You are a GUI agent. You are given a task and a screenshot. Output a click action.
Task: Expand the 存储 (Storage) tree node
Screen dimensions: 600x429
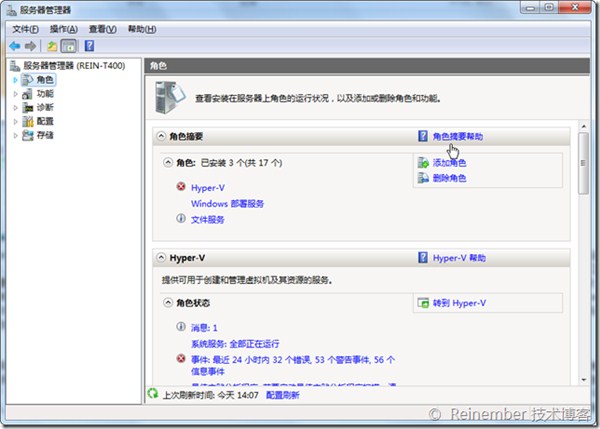[x=16, y=135]
